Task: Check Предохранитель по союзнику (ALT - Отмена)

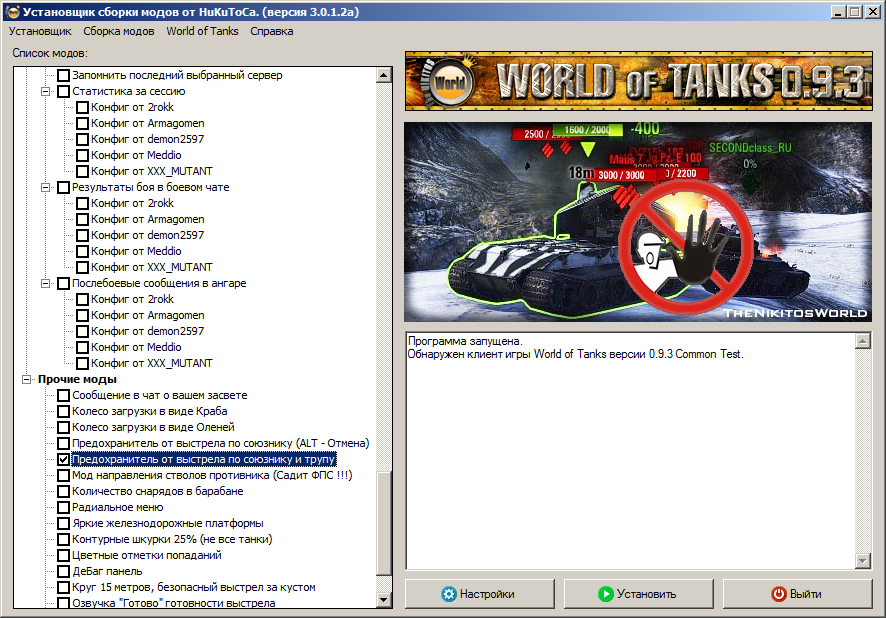Action: [63, 443]
